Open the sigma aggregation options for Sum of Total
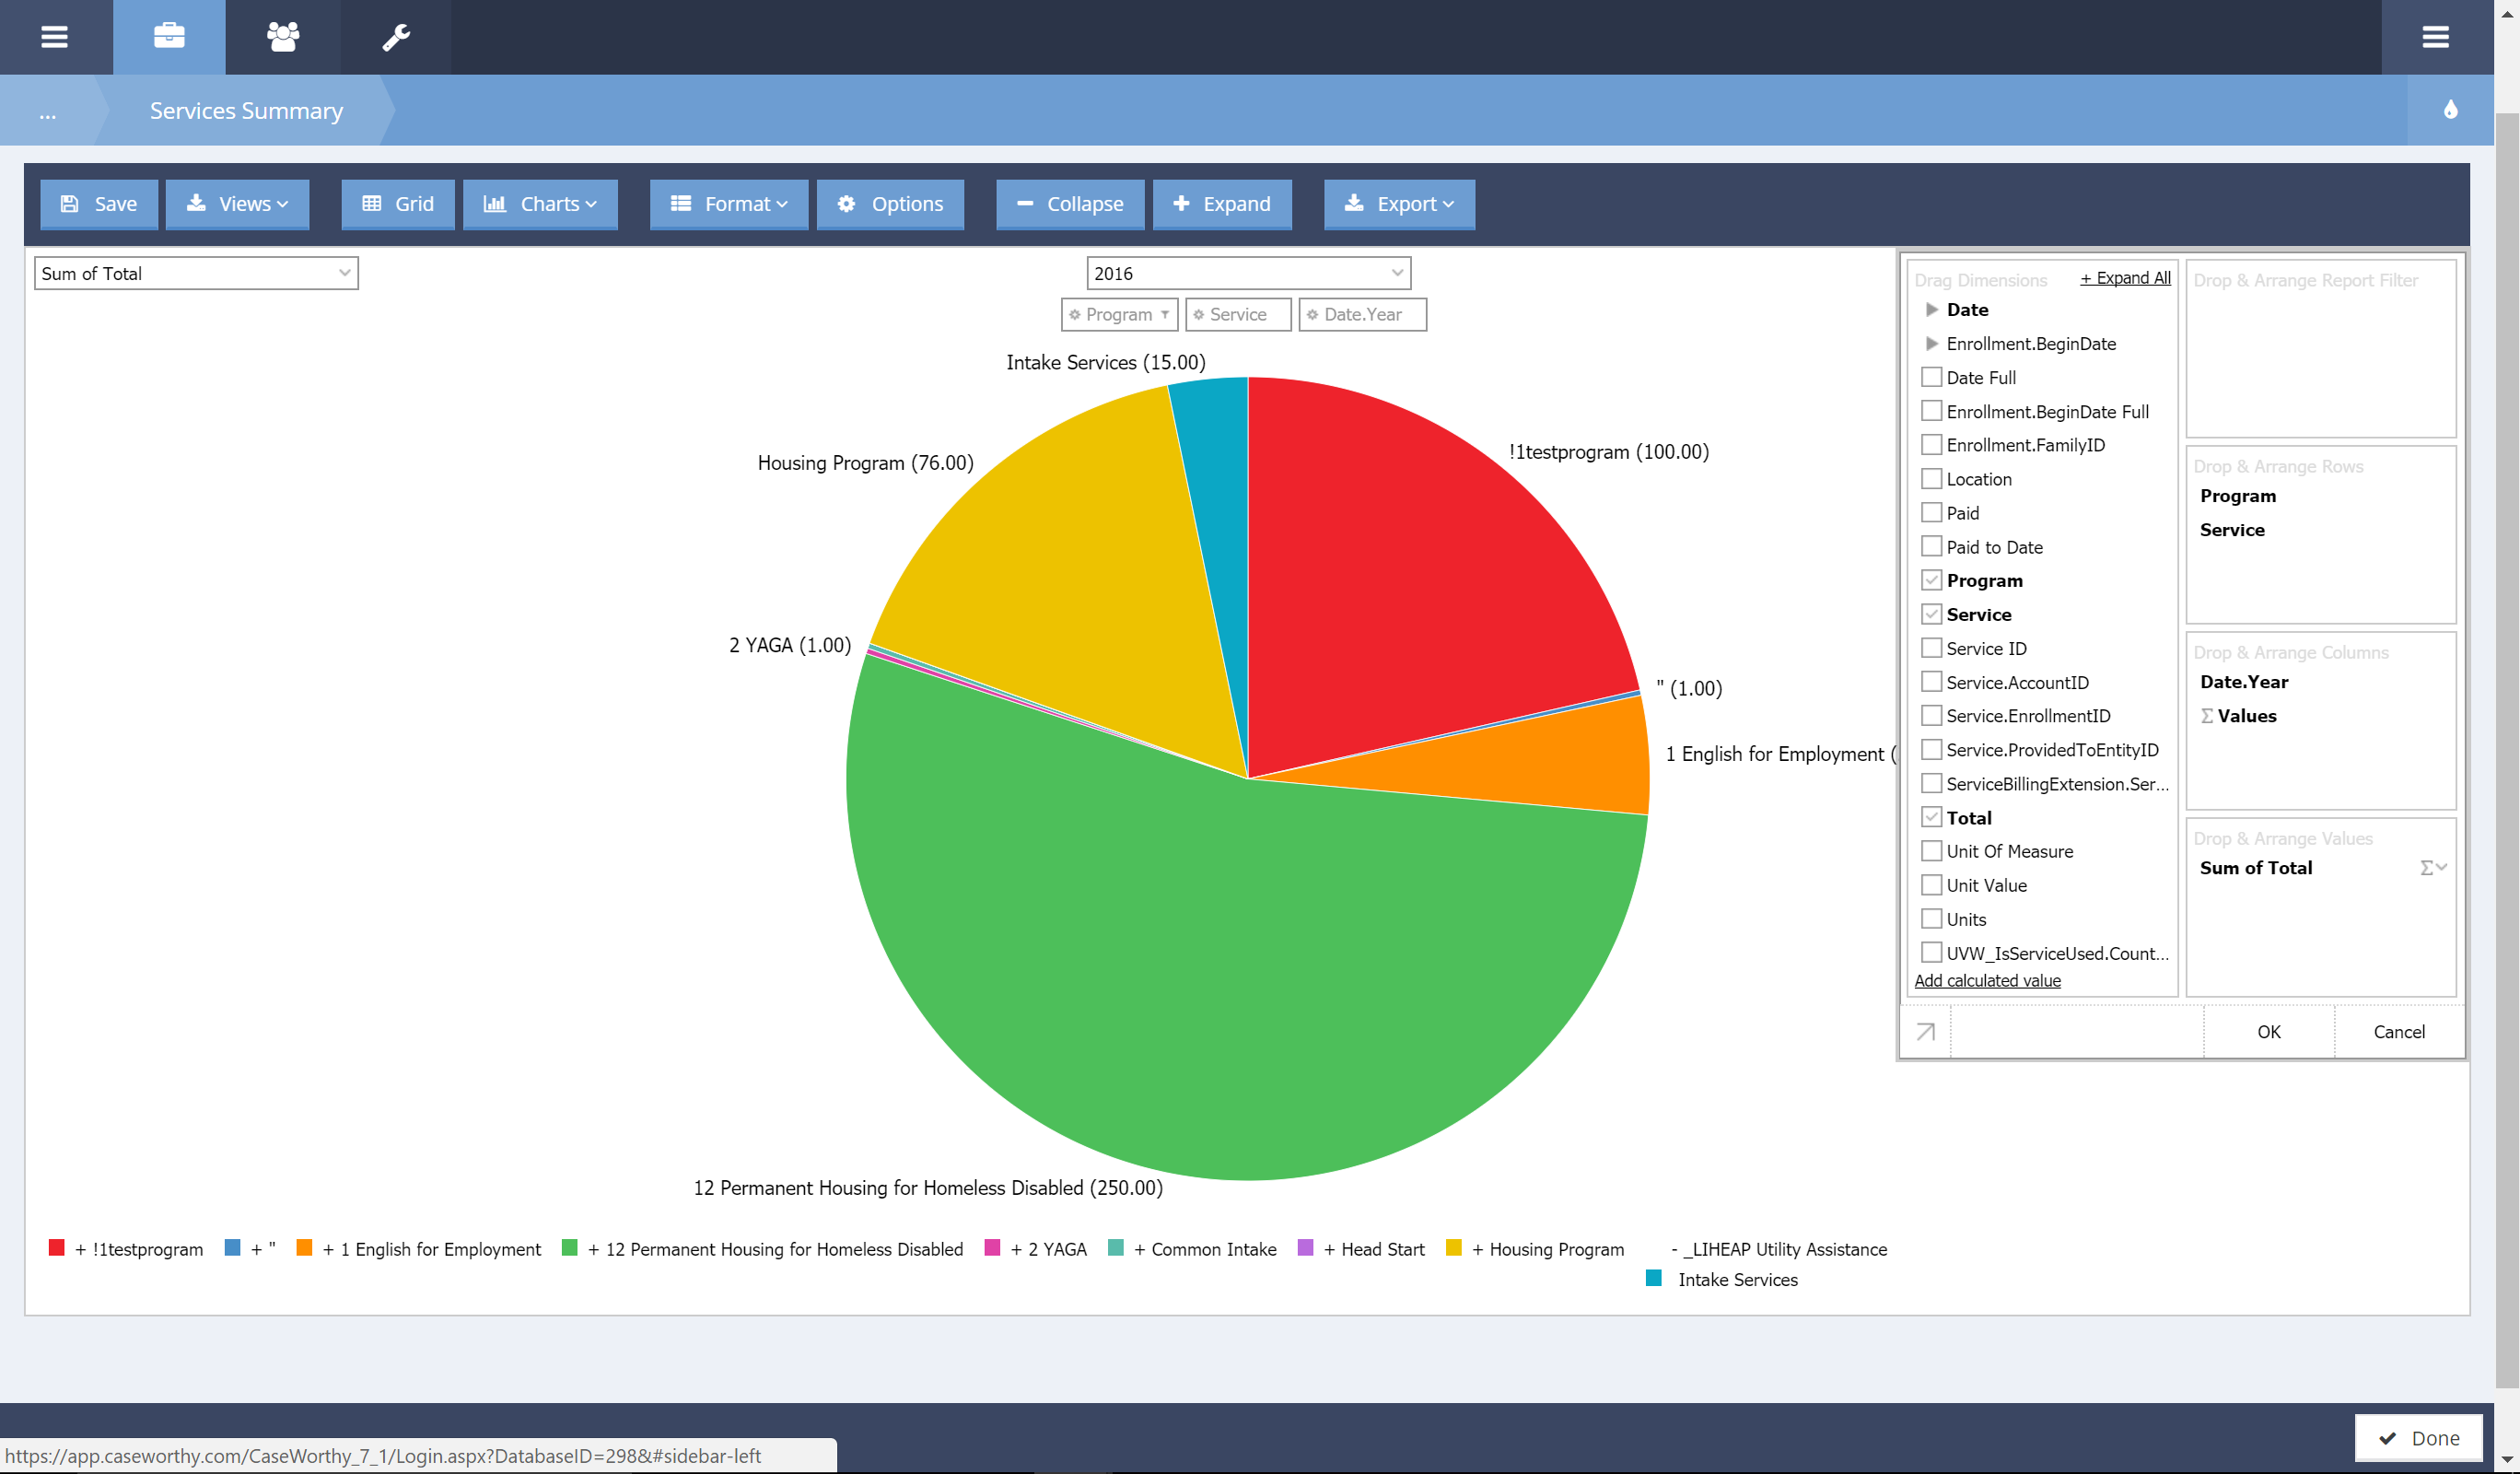 click(2432, 867)
